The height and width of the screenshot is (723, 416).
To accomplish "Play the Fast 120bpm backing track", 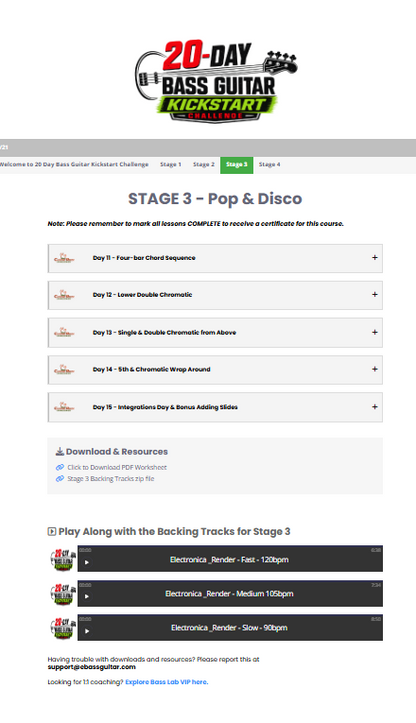I will [x=87, y=562].
